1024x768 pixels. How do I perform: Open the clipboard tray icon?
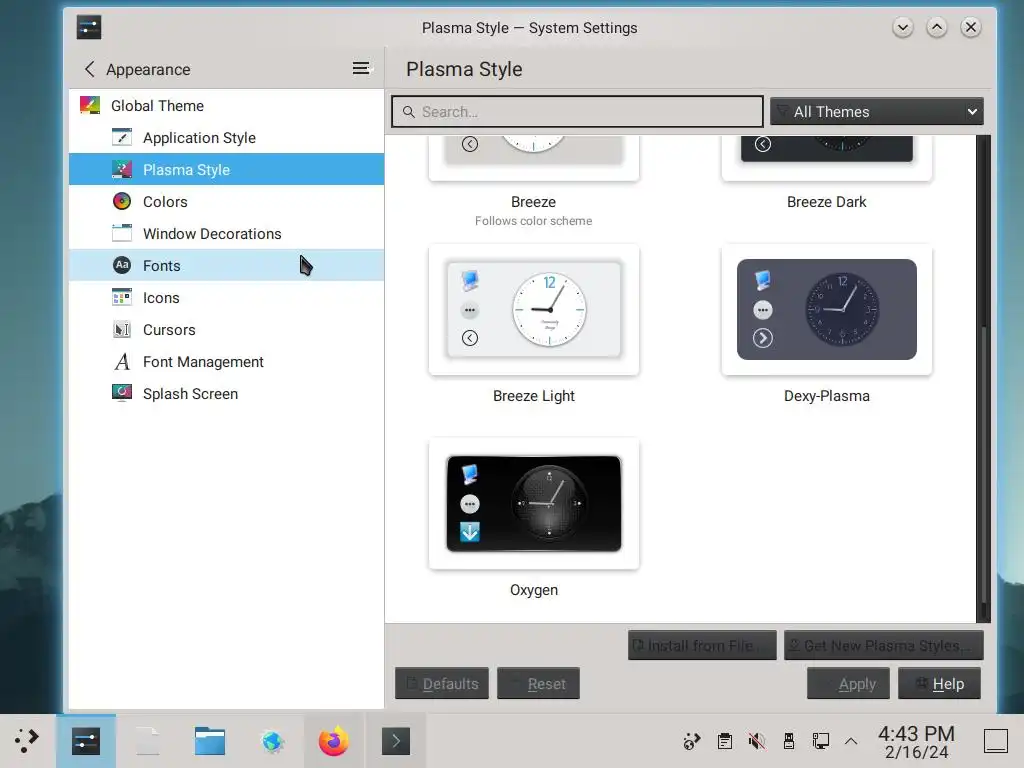[724, 741]
